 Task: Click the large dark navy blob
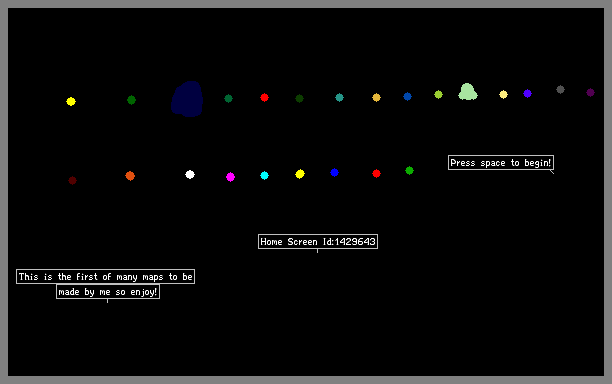pos(187,99)
